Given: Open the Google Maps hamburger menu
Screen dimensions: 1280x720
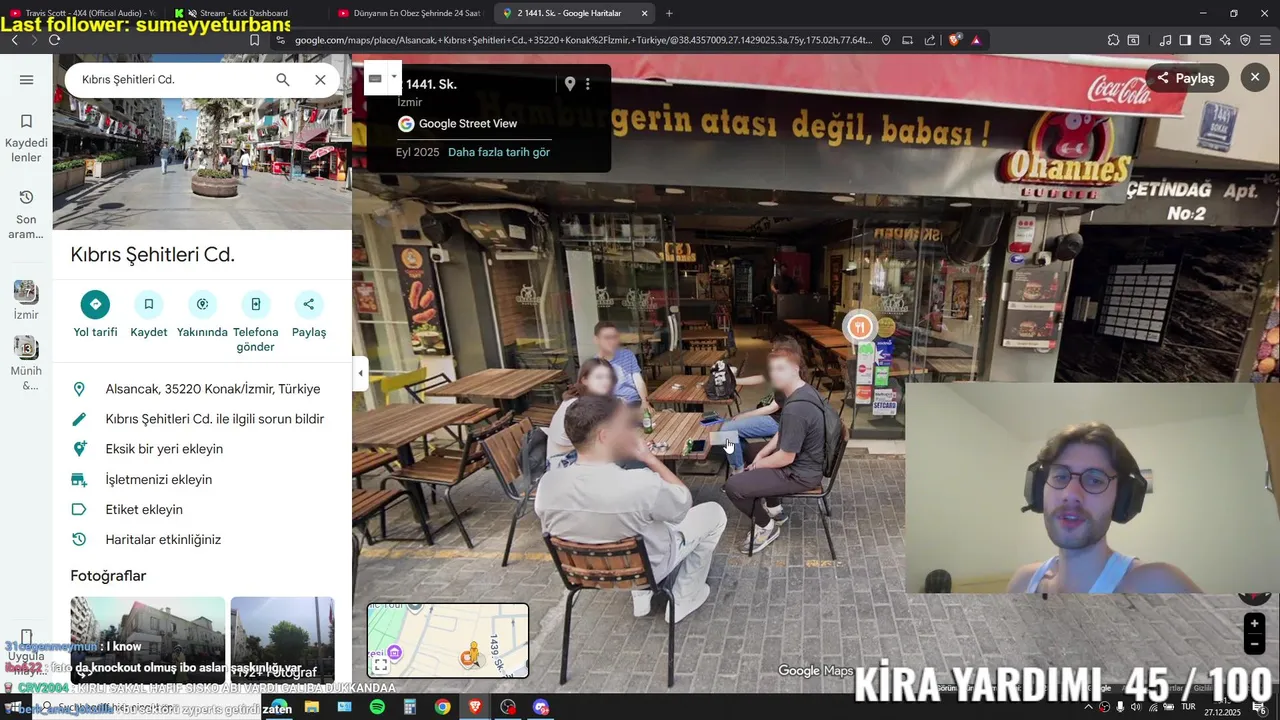Looking at the screenshot, I should tap(27, 80).
